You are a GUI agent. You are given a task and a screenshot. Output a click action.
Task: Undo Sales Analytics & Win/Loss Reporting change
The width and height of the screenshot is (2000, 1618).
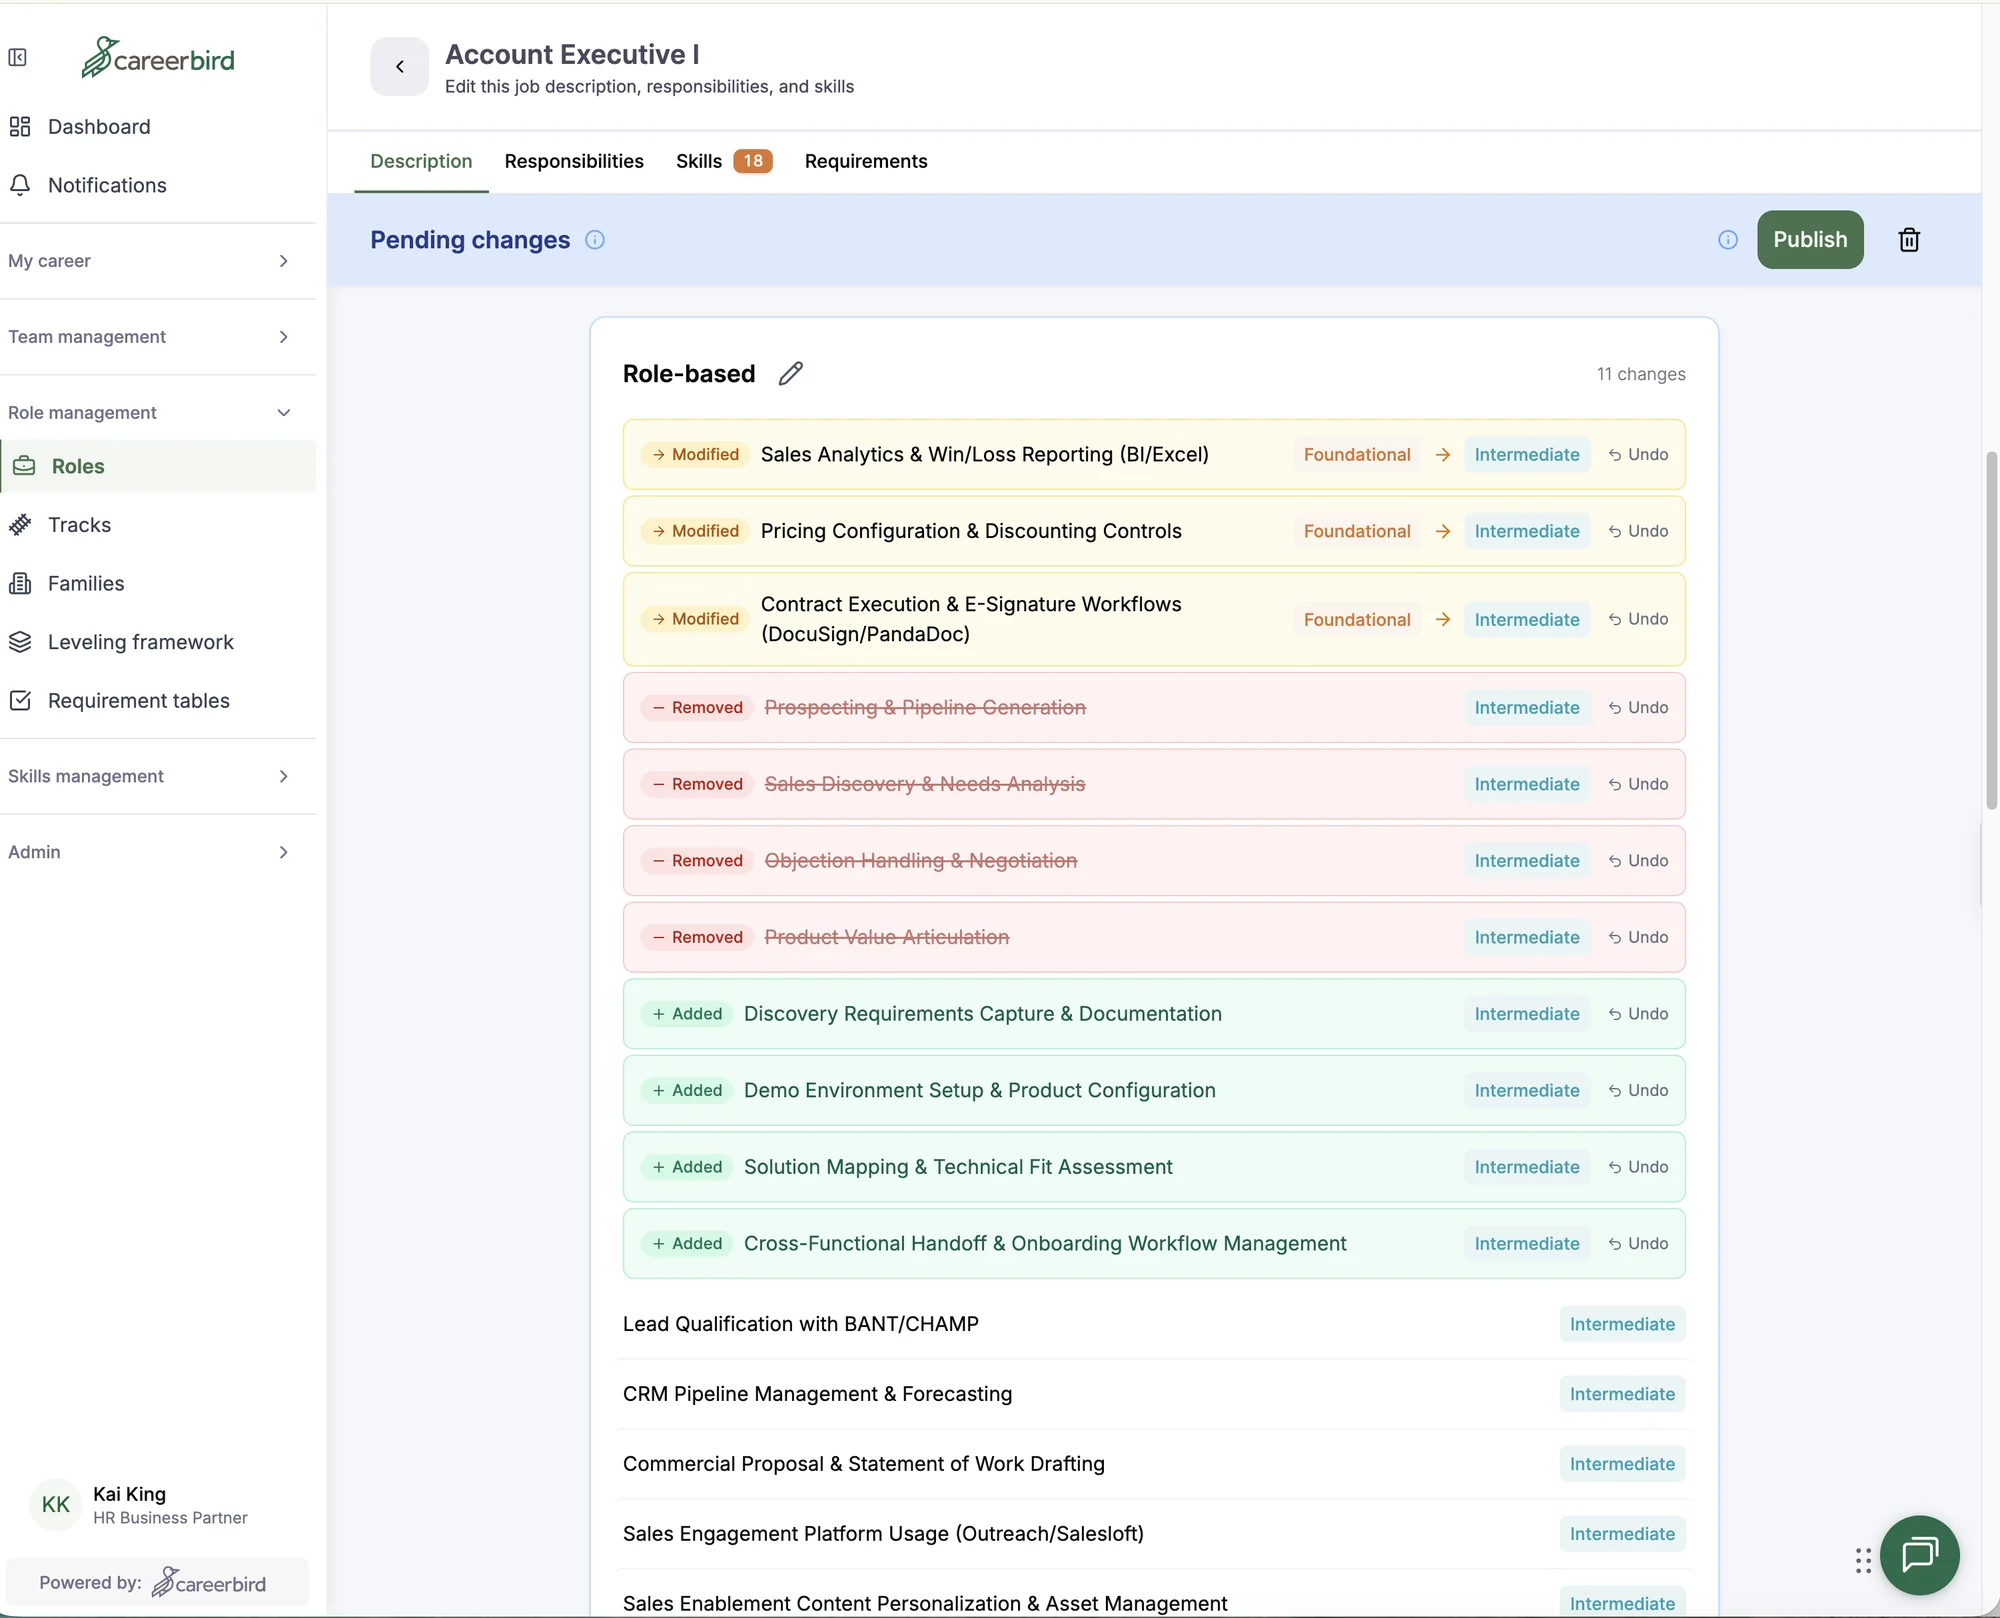click(1638, 455)
